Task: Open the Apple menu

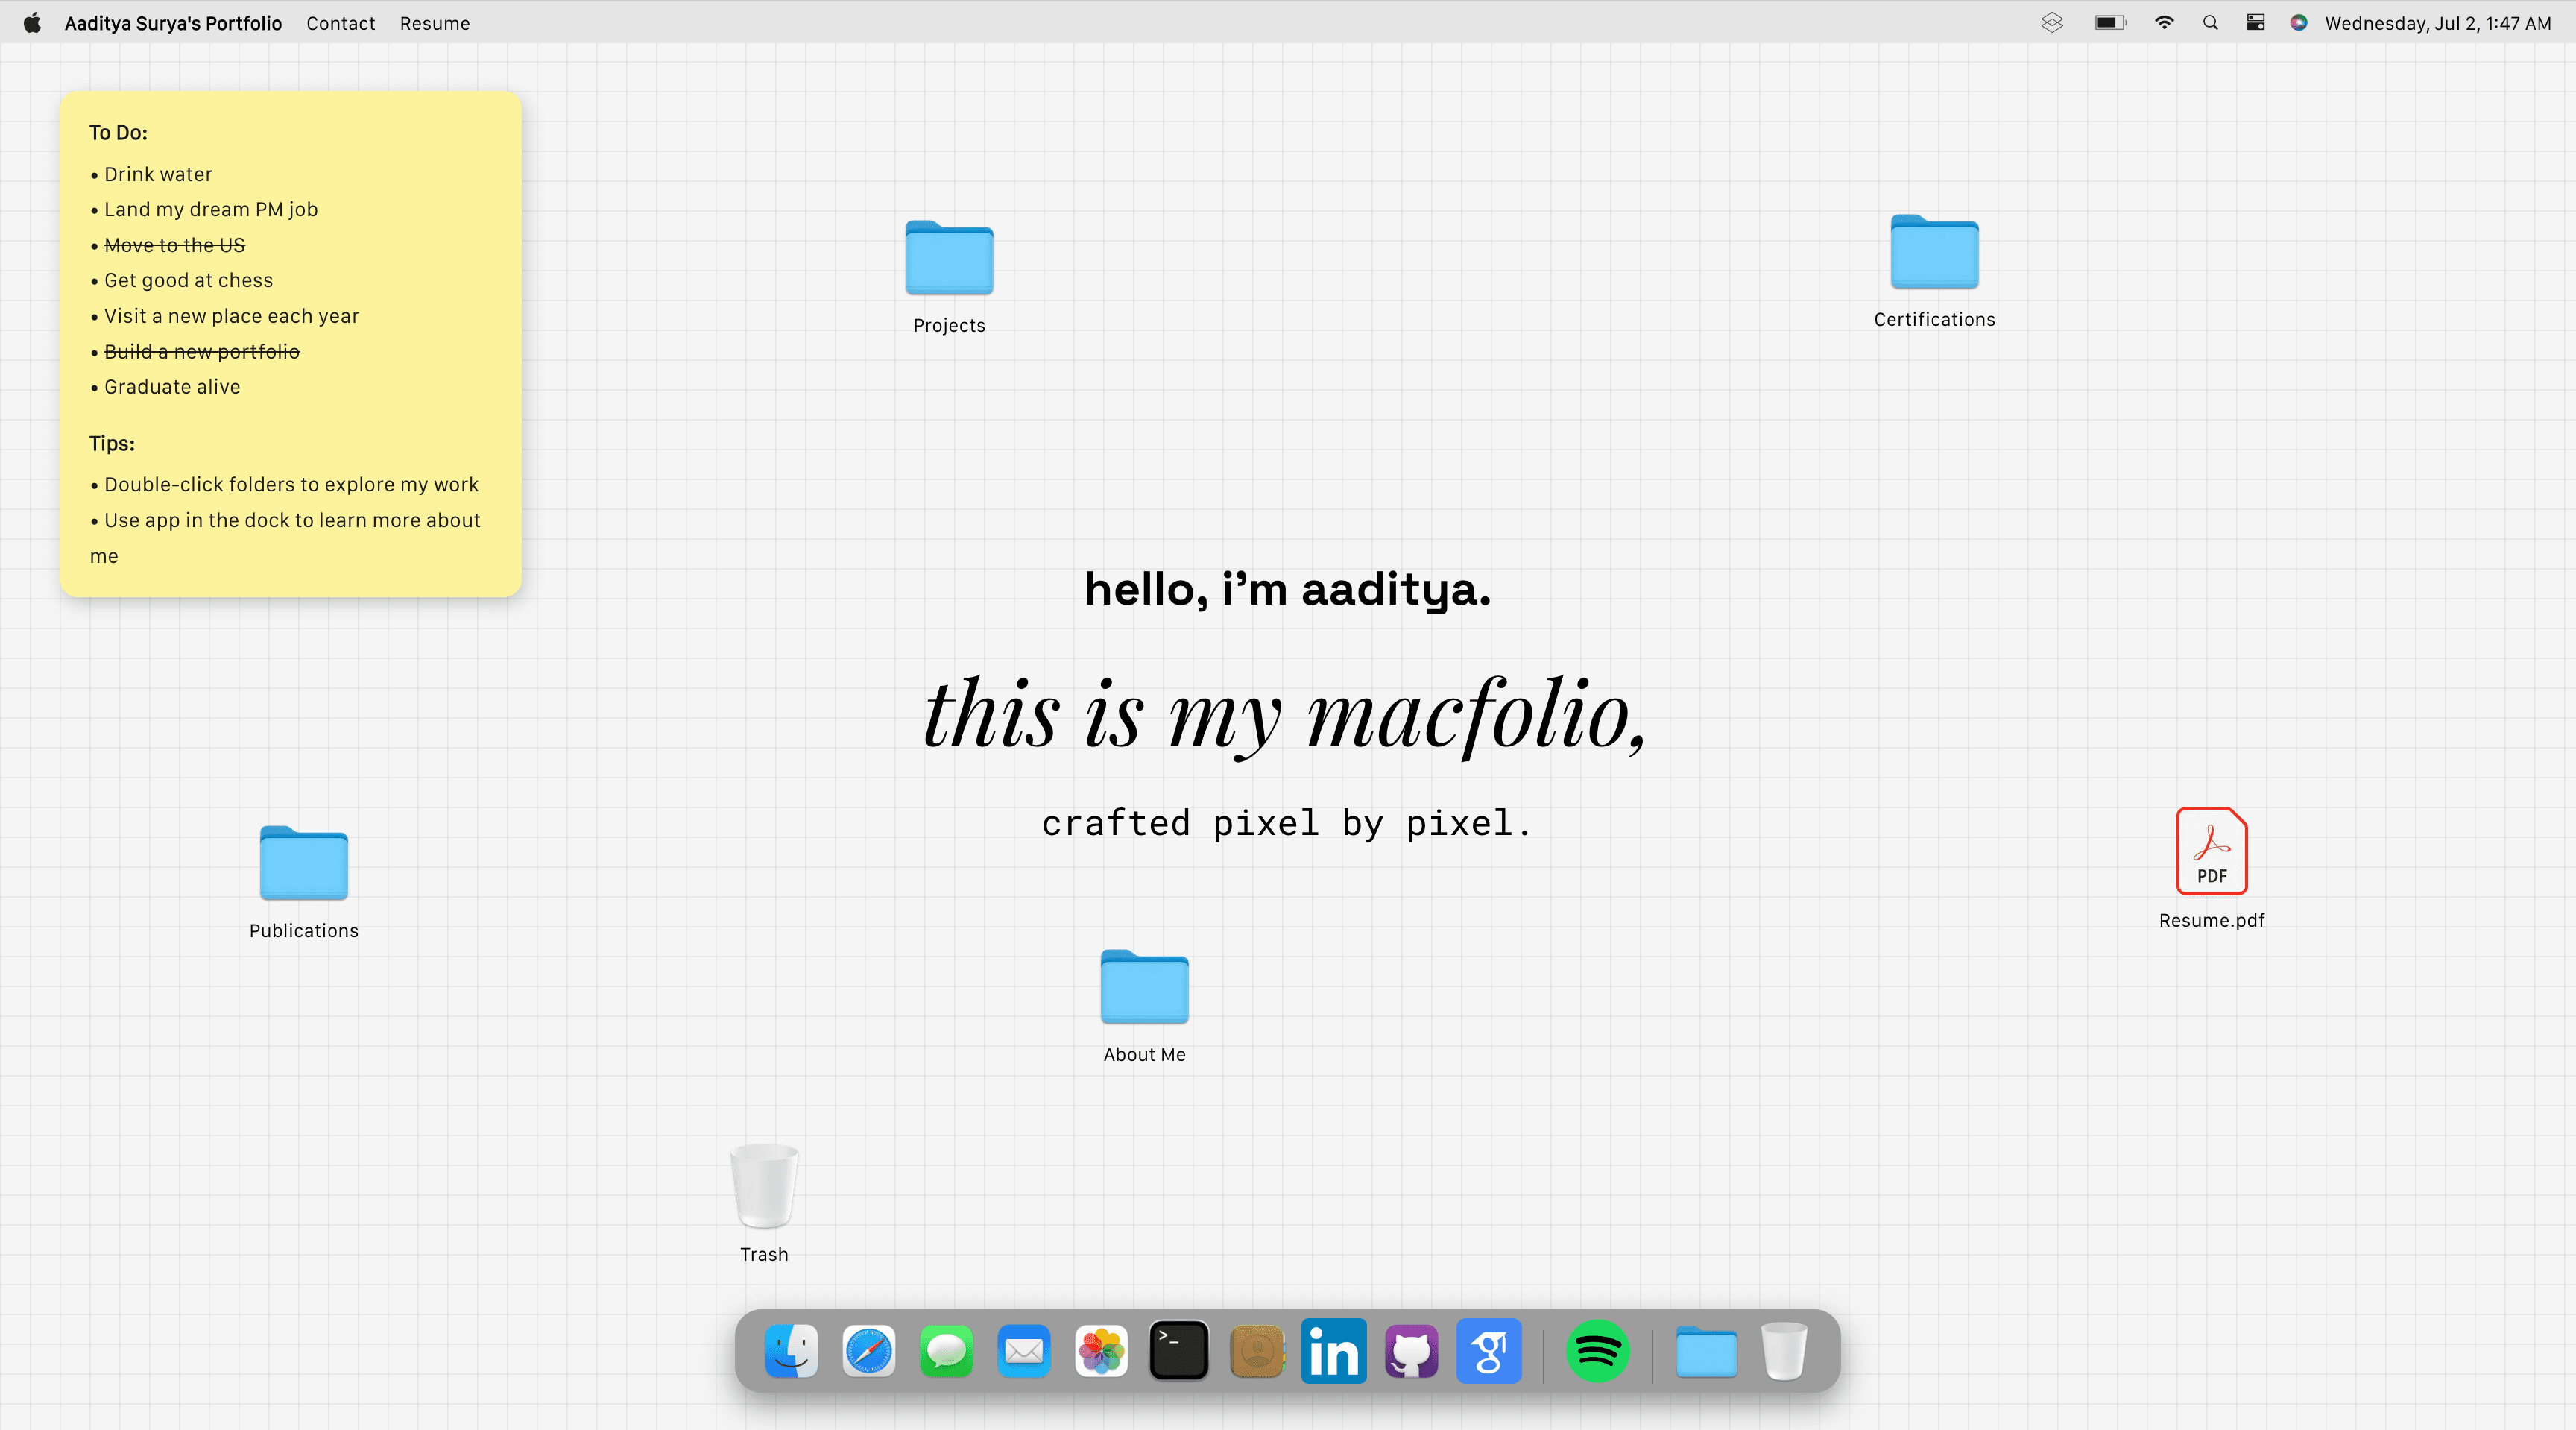Action: [x=32, y=22]
